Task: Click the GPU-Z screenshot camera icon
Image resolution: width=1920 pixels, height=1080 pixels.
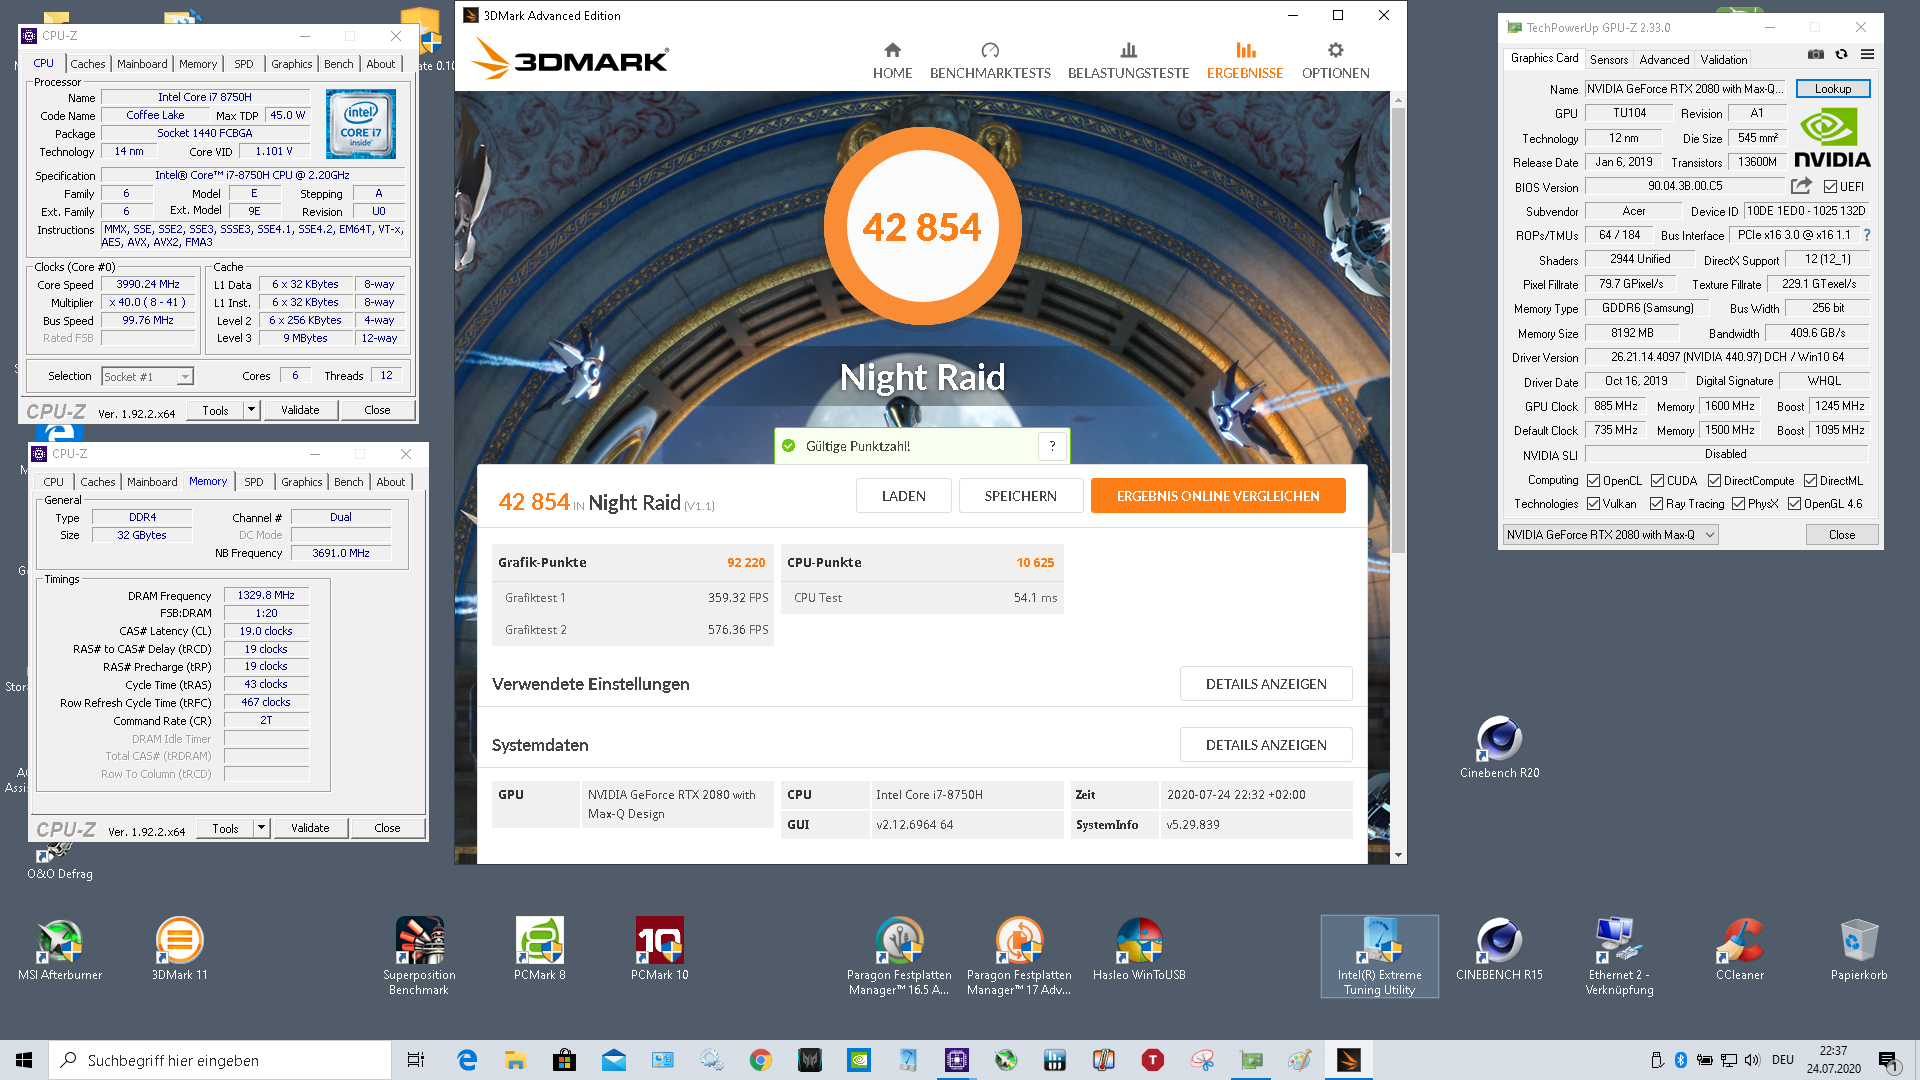Action: (1816, 54)
